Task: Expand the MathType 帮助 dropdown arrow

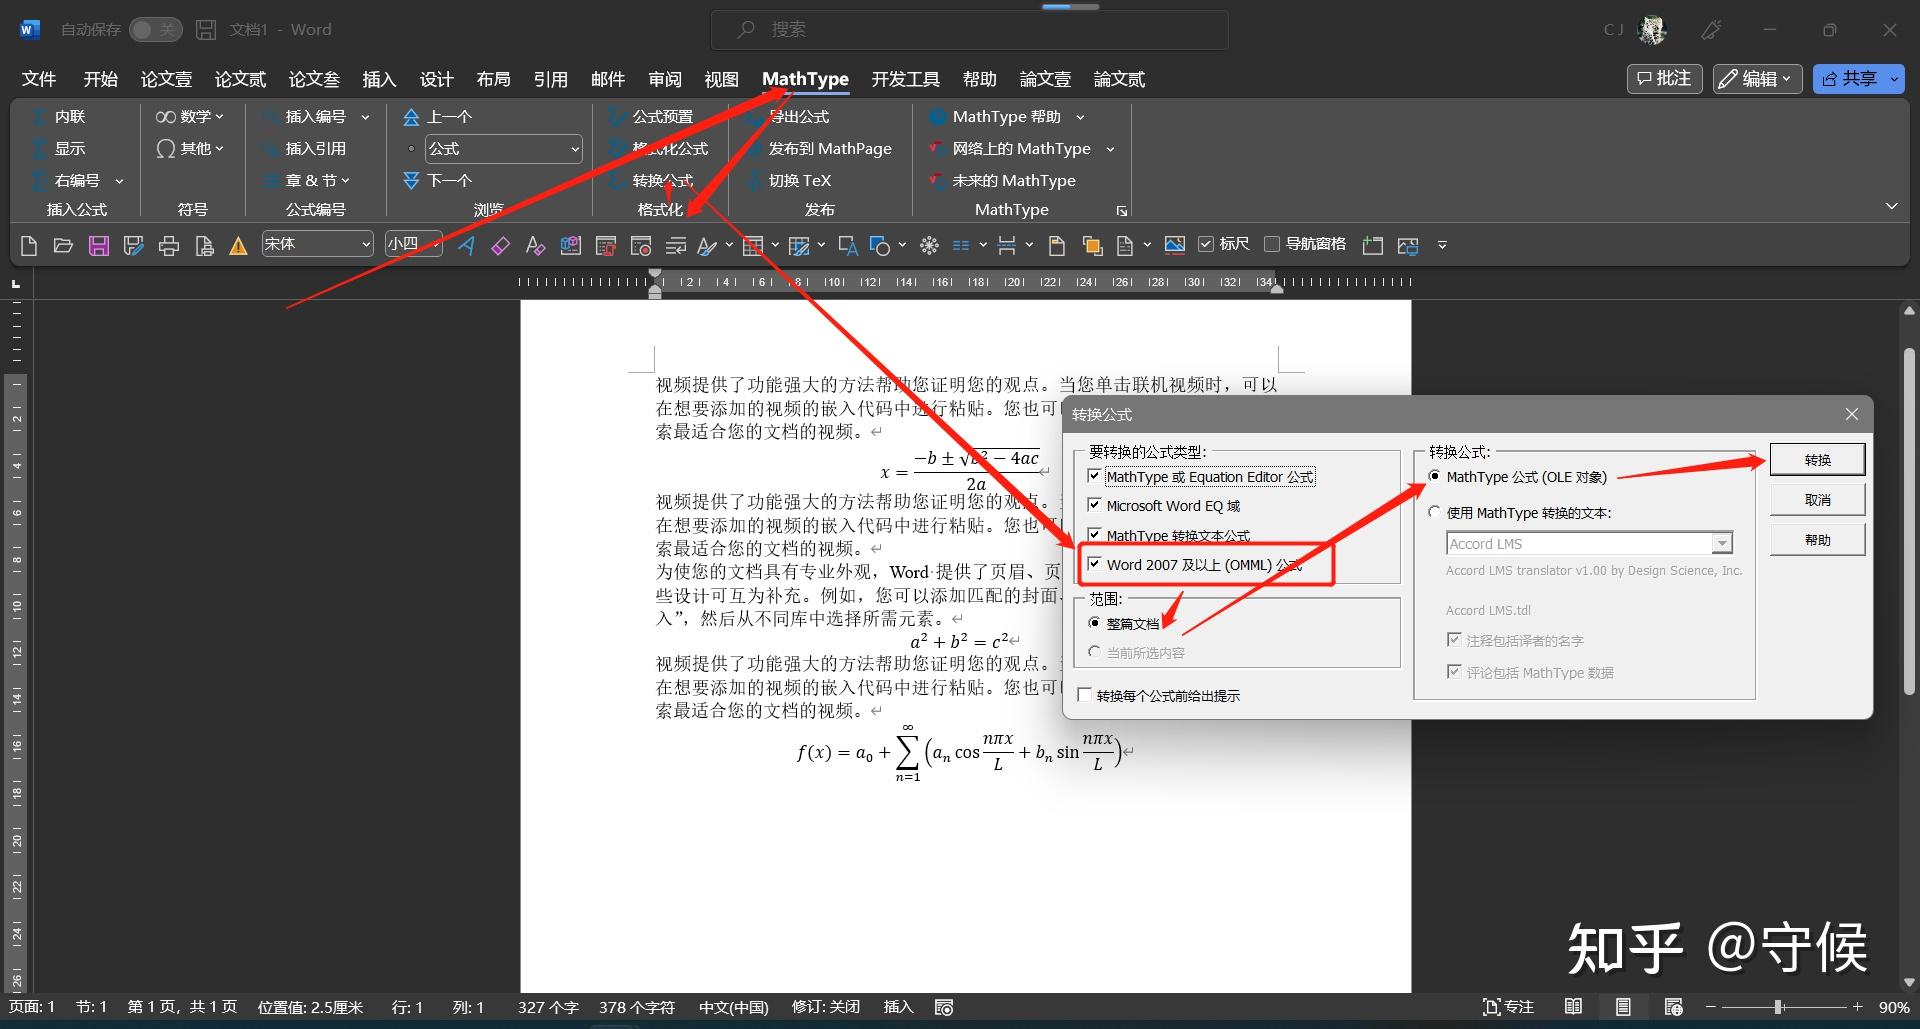Action: click(1080, 118)
